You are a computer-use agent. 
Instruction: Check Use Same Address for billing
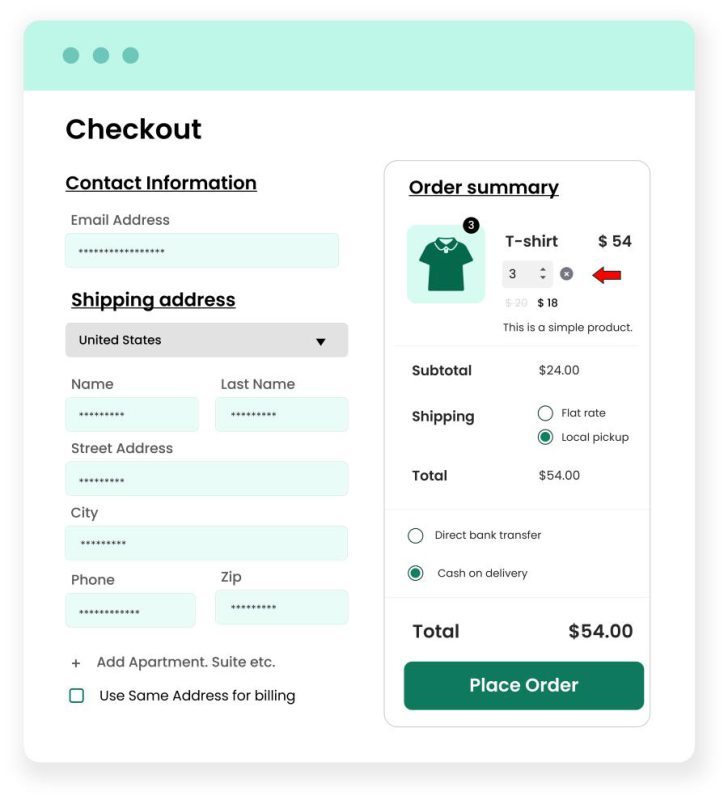(x=77, y=696)
